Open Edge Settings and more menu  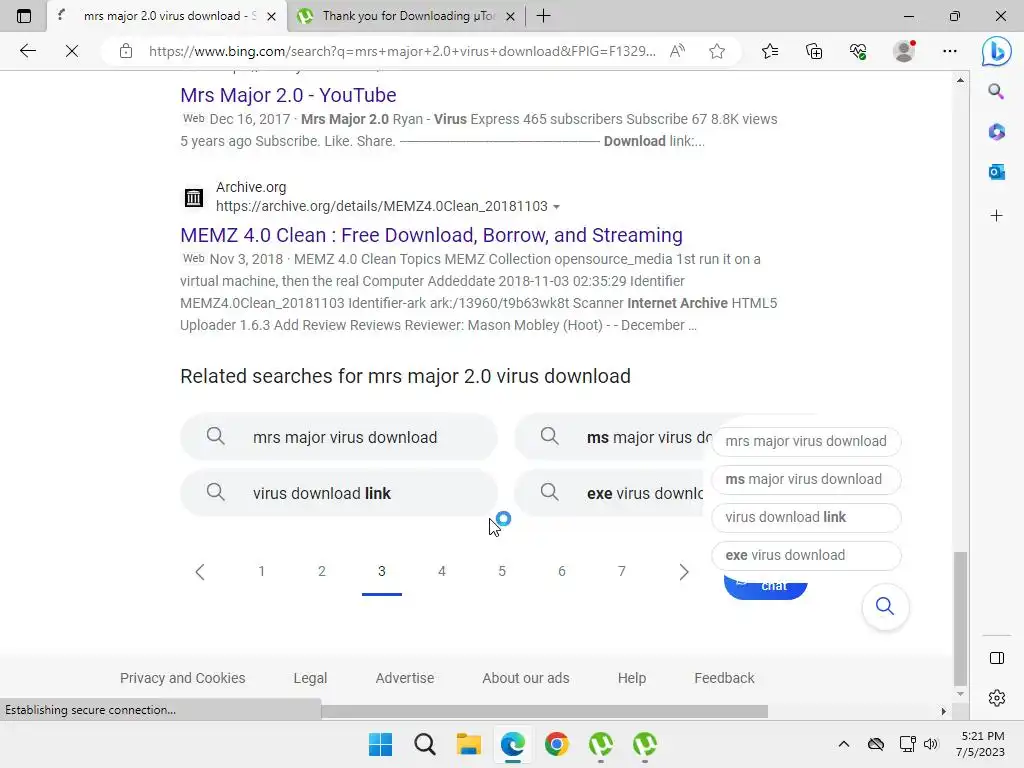pyautogui.click(x=950, y=51)
